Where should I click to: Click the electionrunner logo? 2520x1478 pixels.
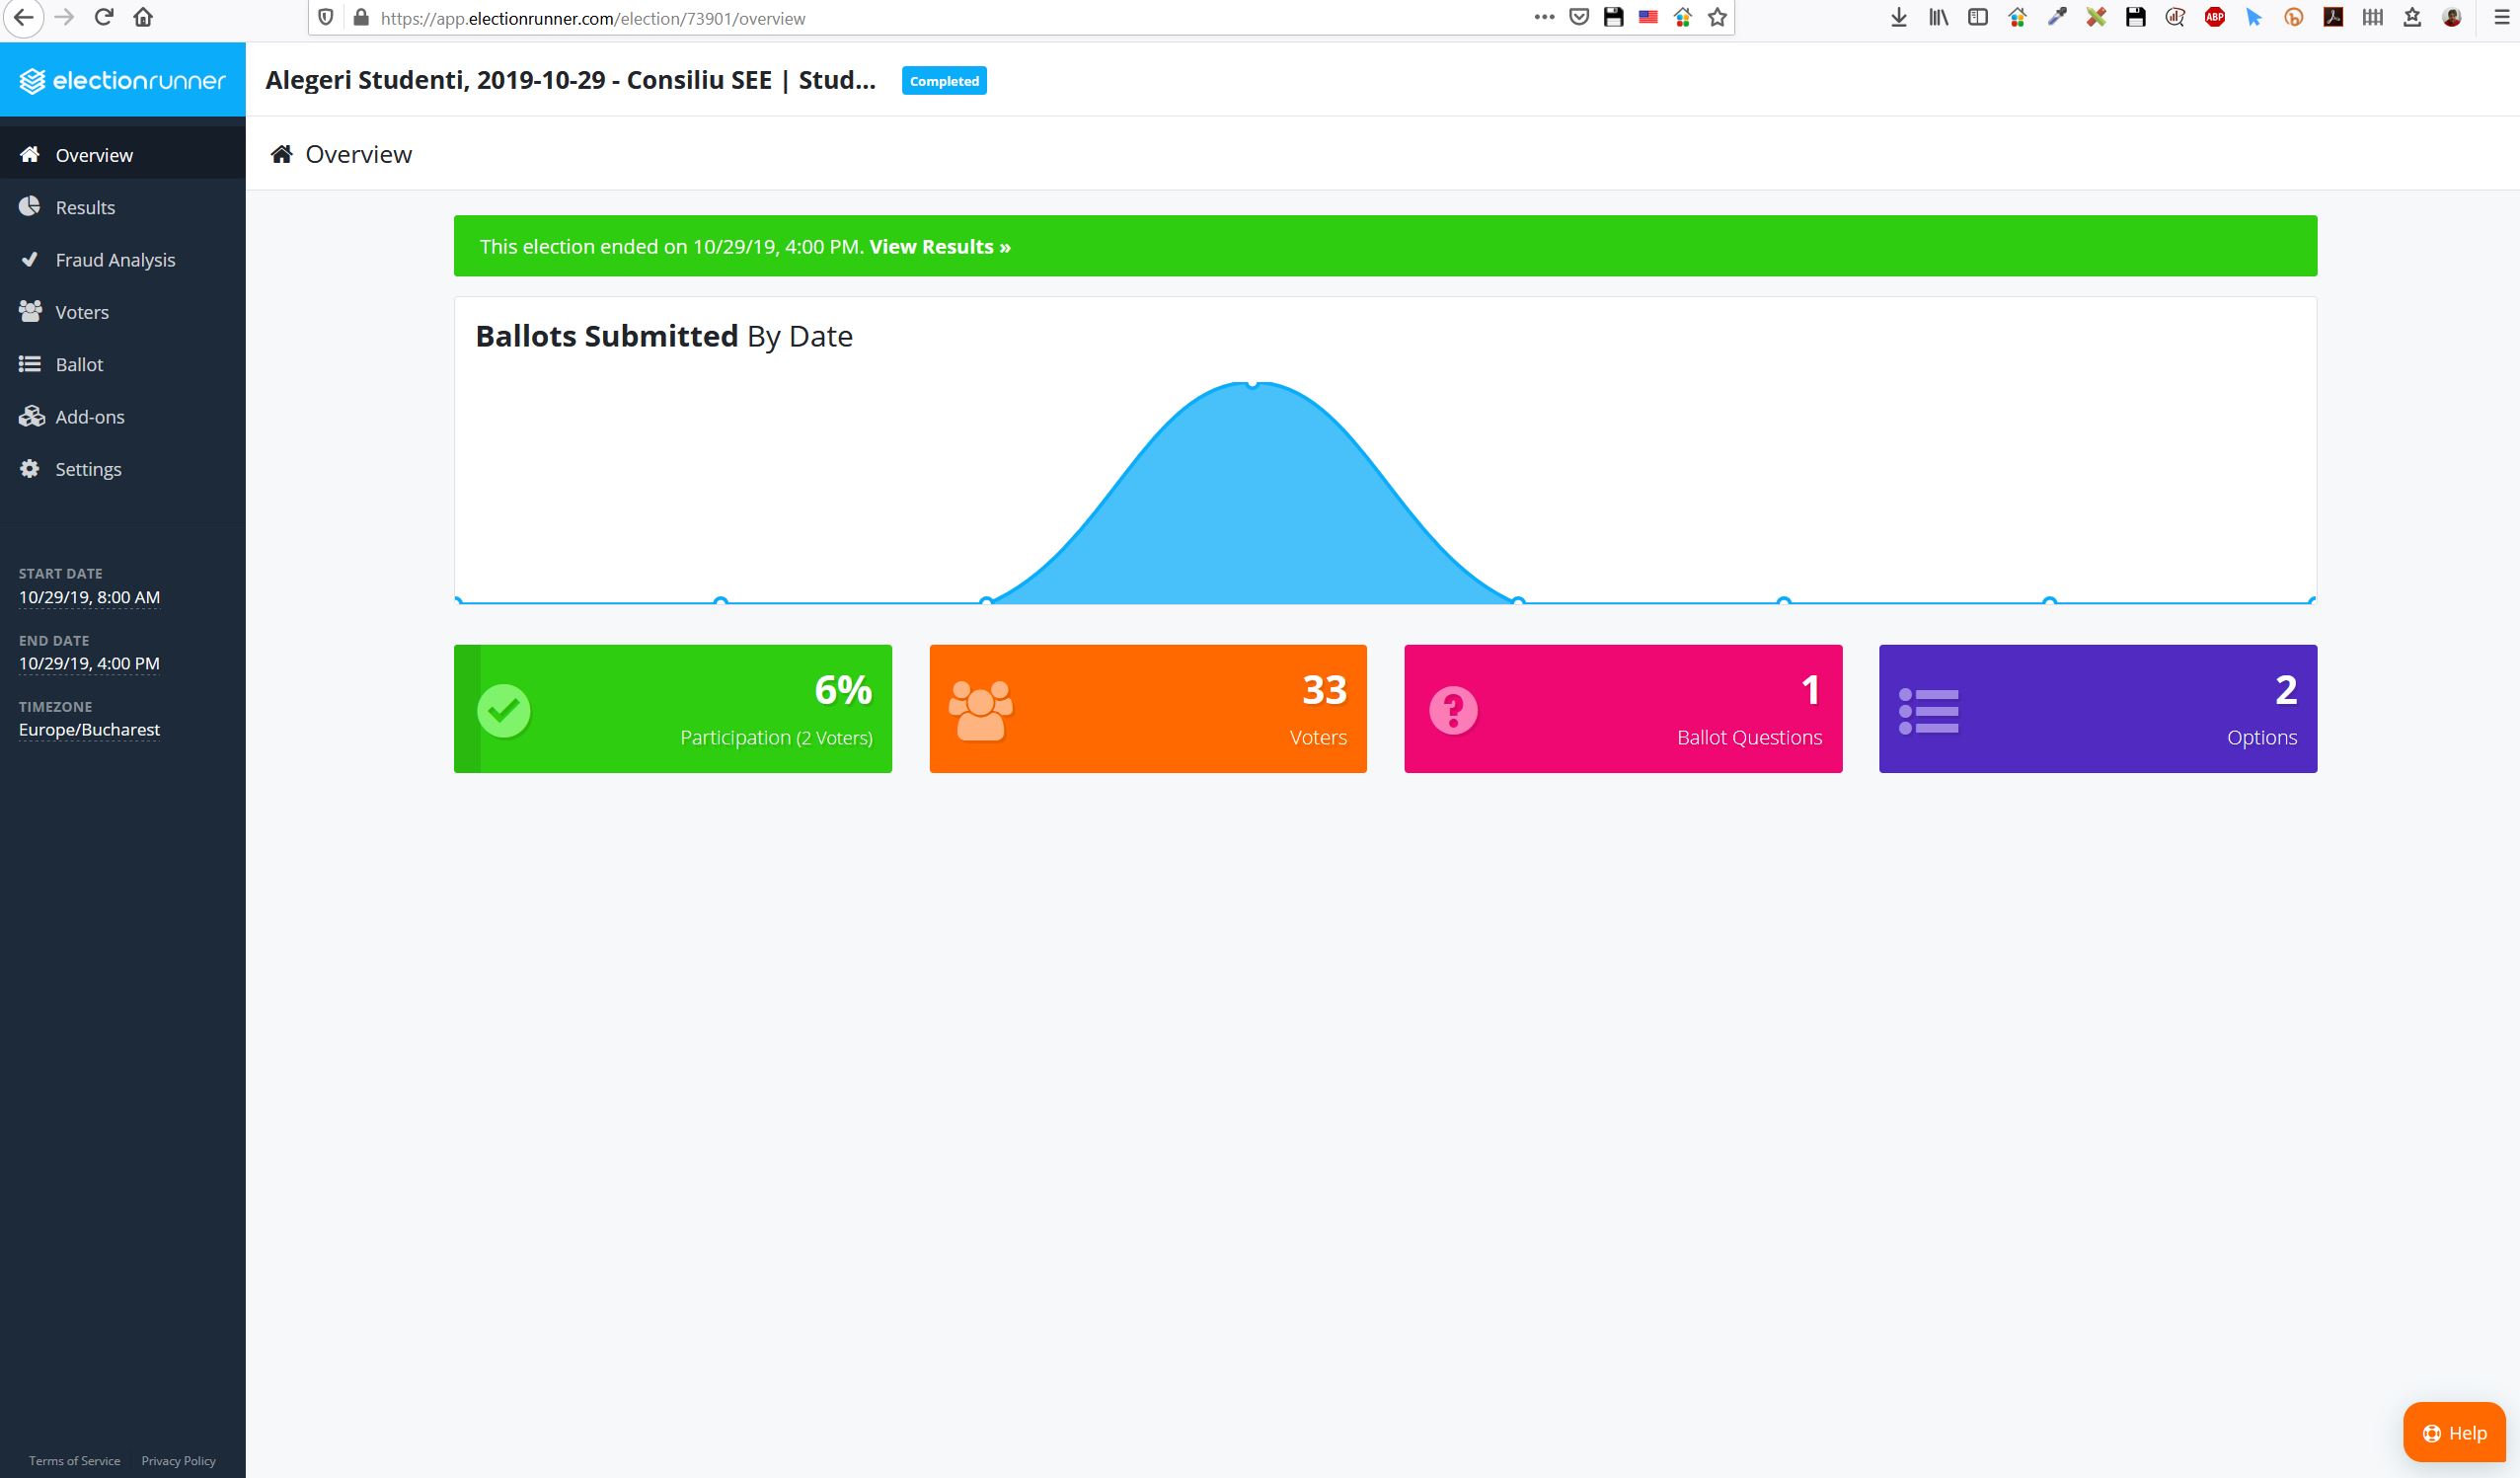[x=122, y=80]
